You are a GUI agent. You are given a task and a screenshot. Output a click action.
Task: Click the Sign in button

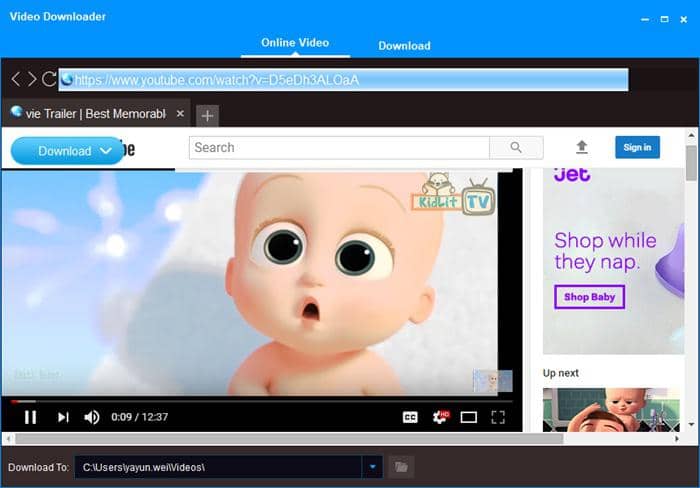[637, 147]
